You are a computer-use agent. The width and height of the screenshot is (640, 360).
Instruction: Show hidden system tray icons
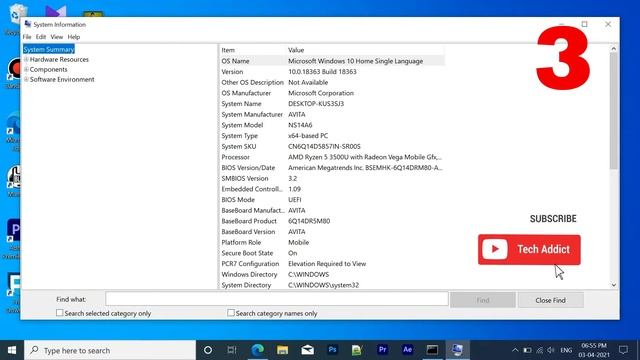click(515, 350)
